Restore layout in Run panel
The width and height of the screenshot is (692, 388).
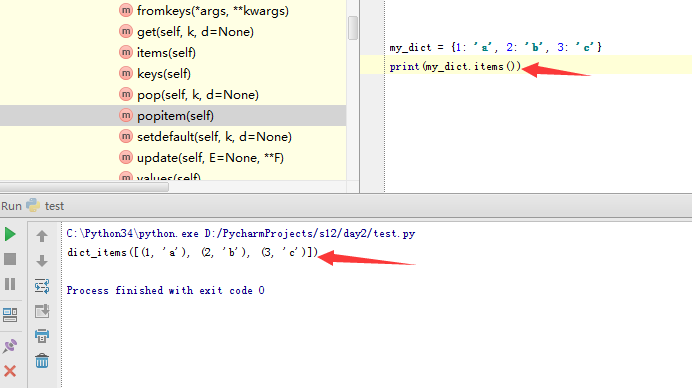click(x=10, y=315)
